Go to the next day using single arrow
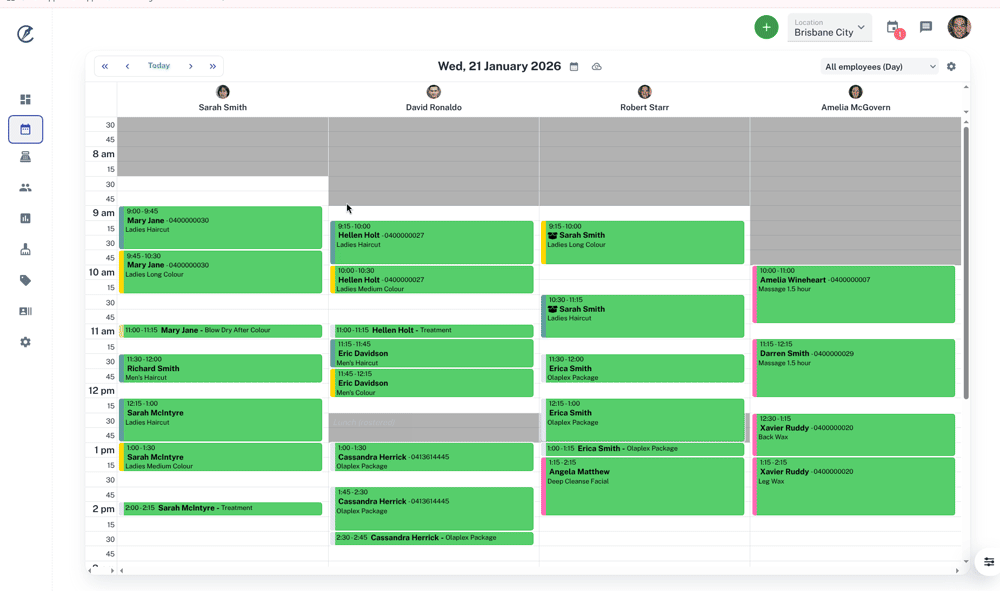The height and width of the screenshot is (591, 1000). coord(191,67)
